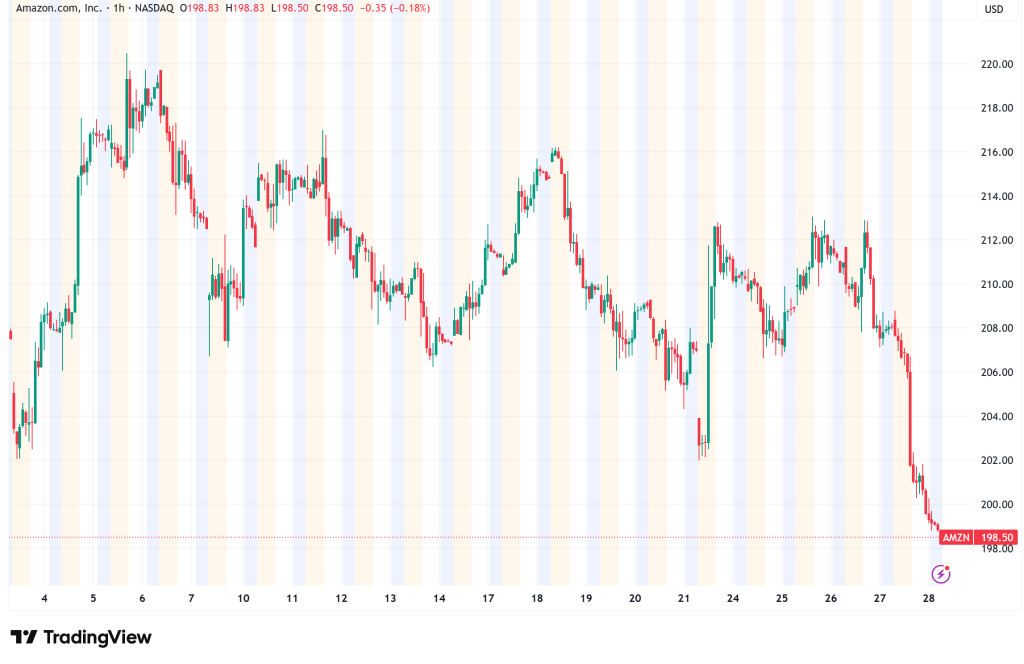Screen dimensions: 1024x664
Task: Click date 18 on the time axis
Action: (537, 599)
